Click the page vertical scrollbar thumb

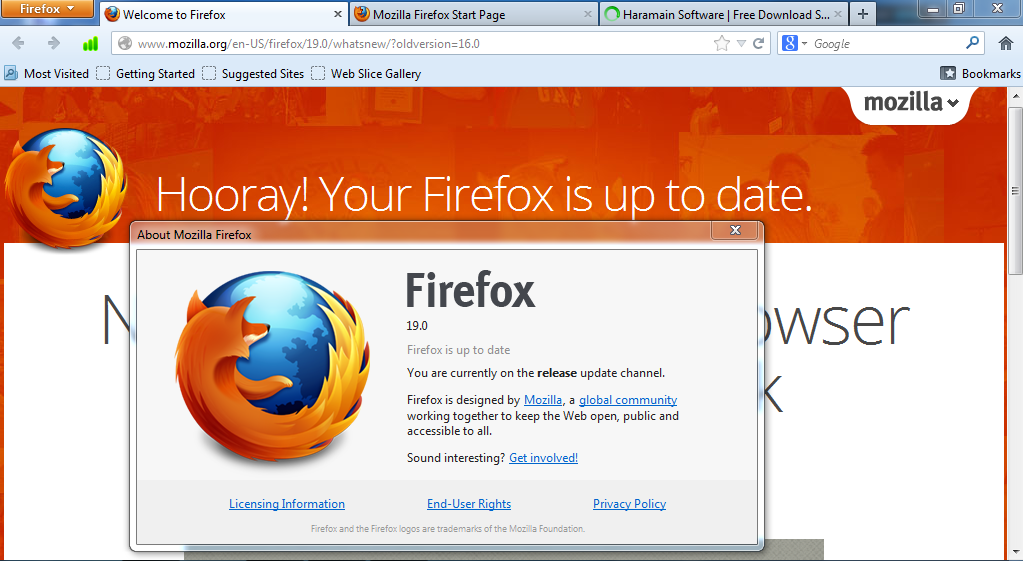click(1015, 190)
